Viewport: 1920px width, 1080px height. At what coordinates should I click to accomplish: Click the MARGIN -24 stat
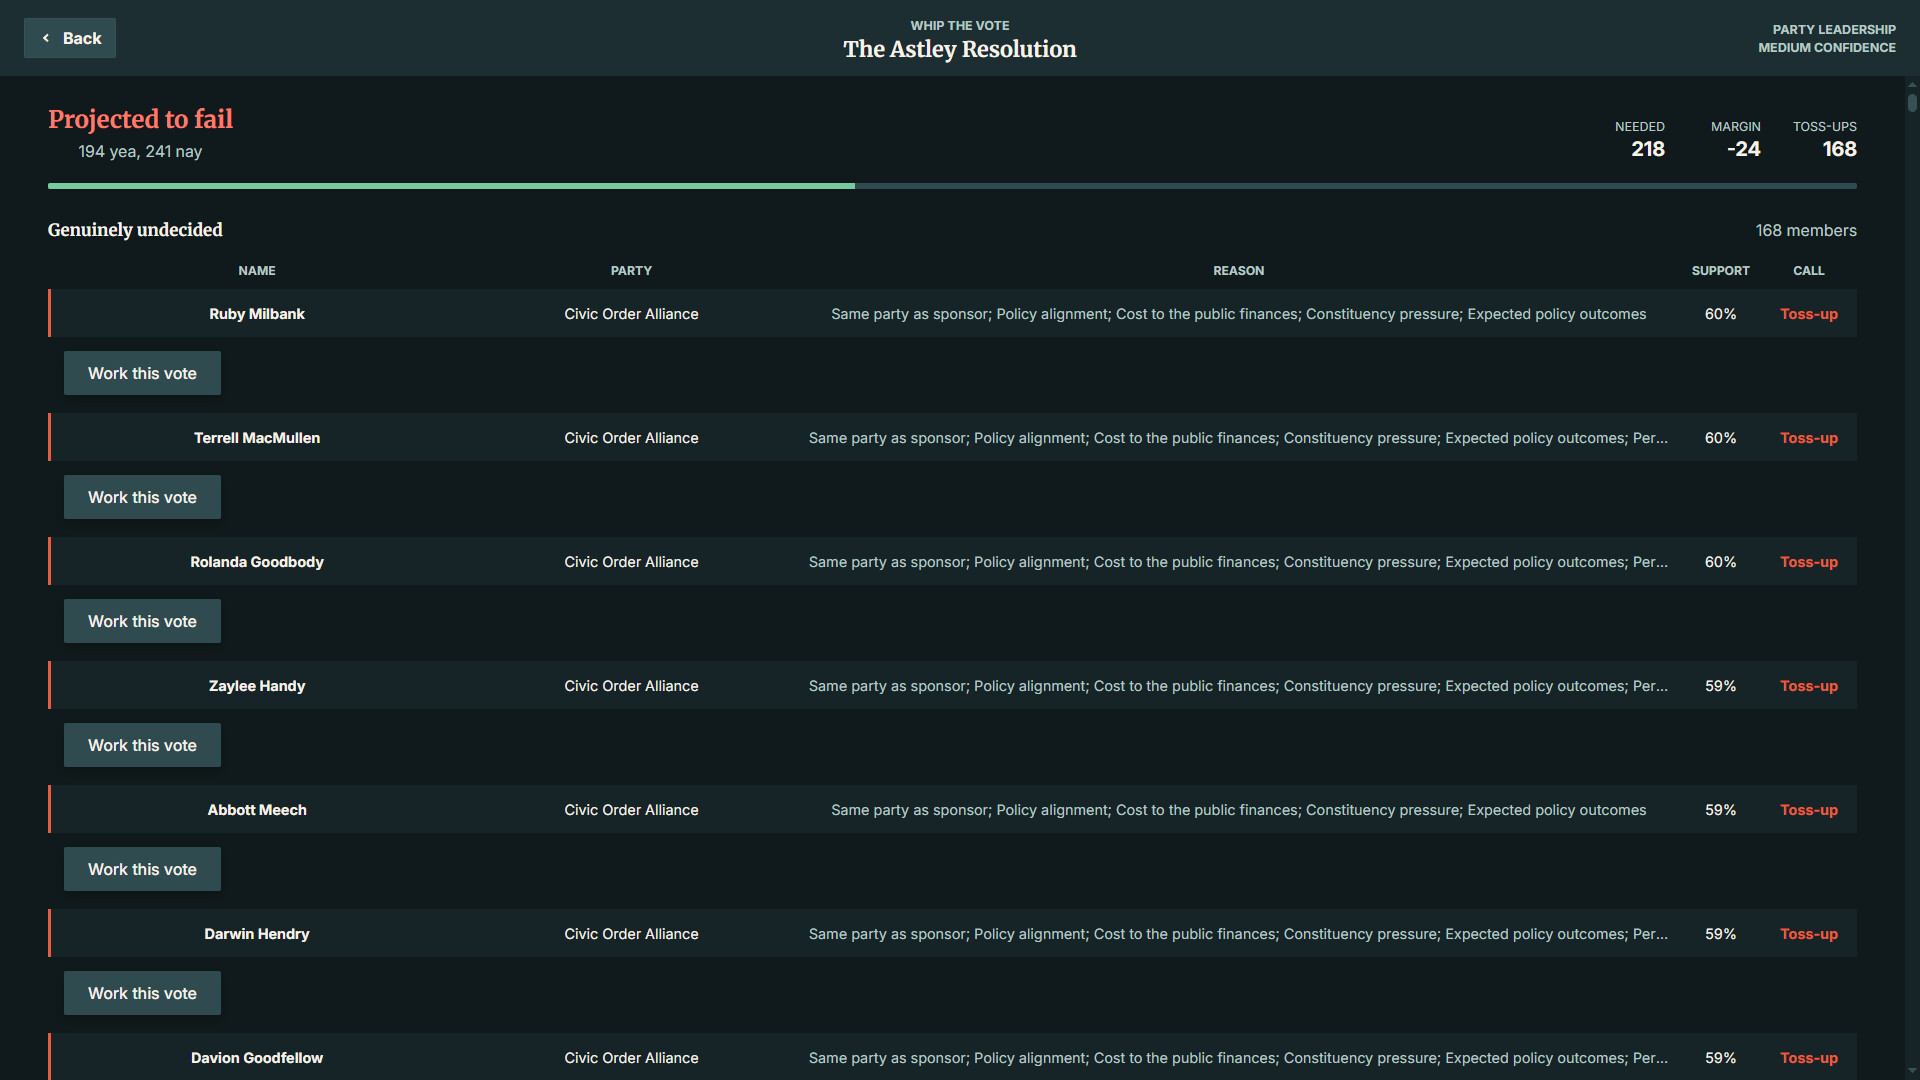click(x=1736, y=139)
